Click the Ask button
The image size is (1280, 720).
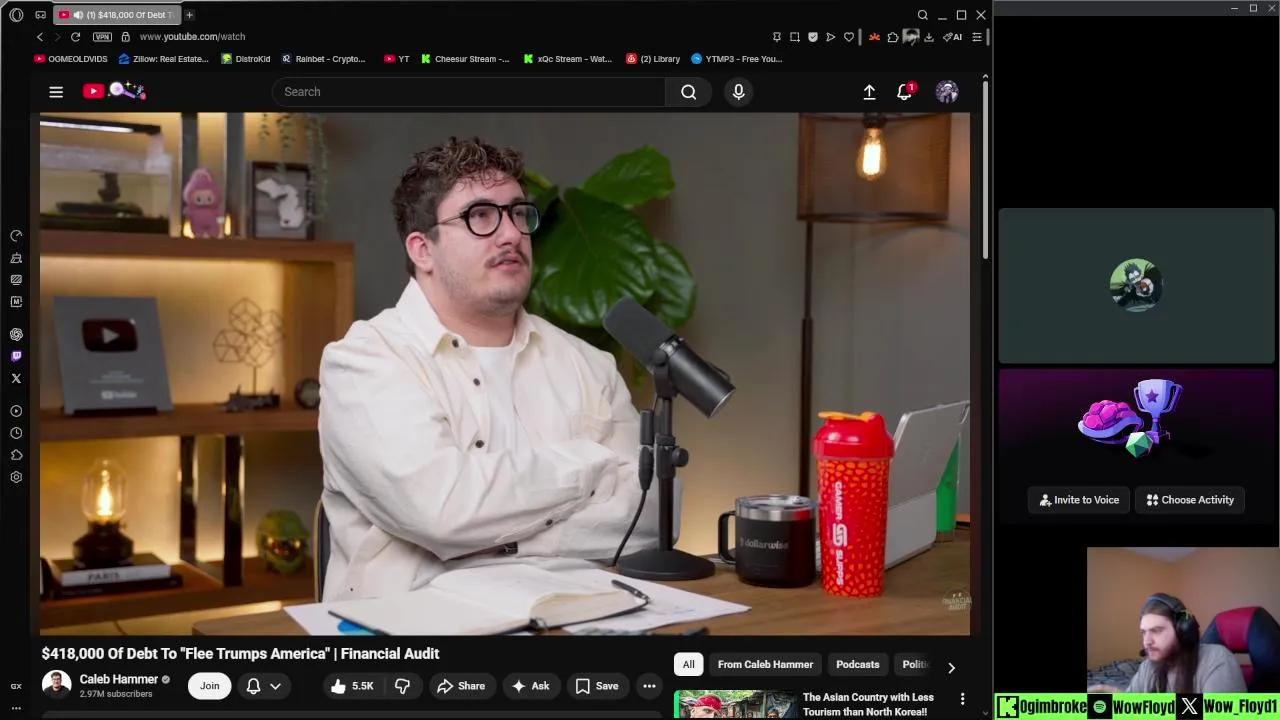click(530, 686)
